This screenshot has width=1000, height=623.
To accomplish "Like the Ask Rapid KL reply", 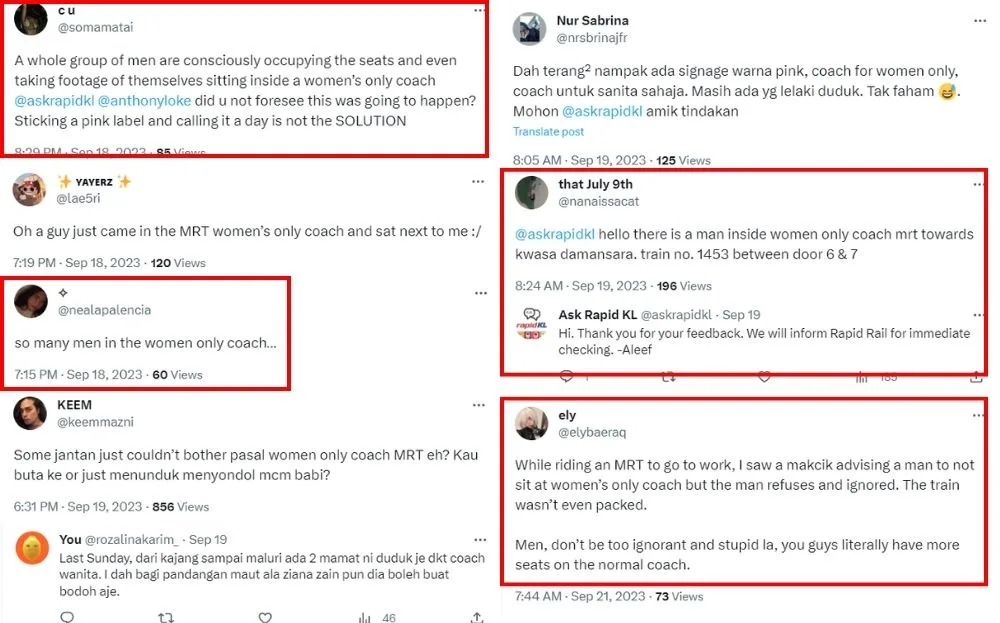I will click(x=764, y=377).
